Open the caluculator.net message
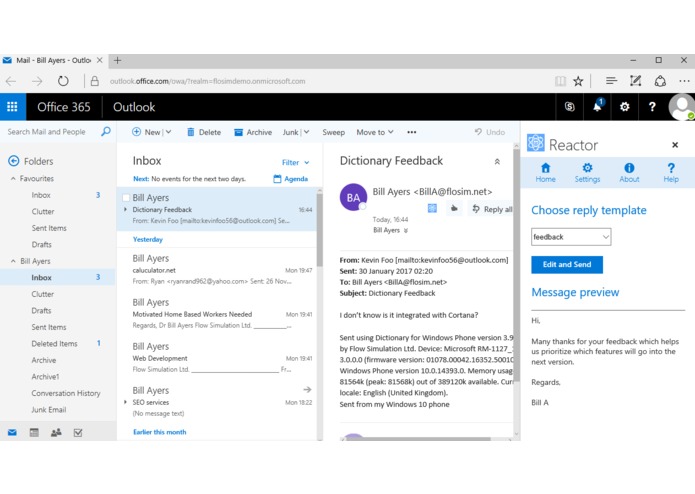This screenshot has width=695, height=494. coord(217,269)
